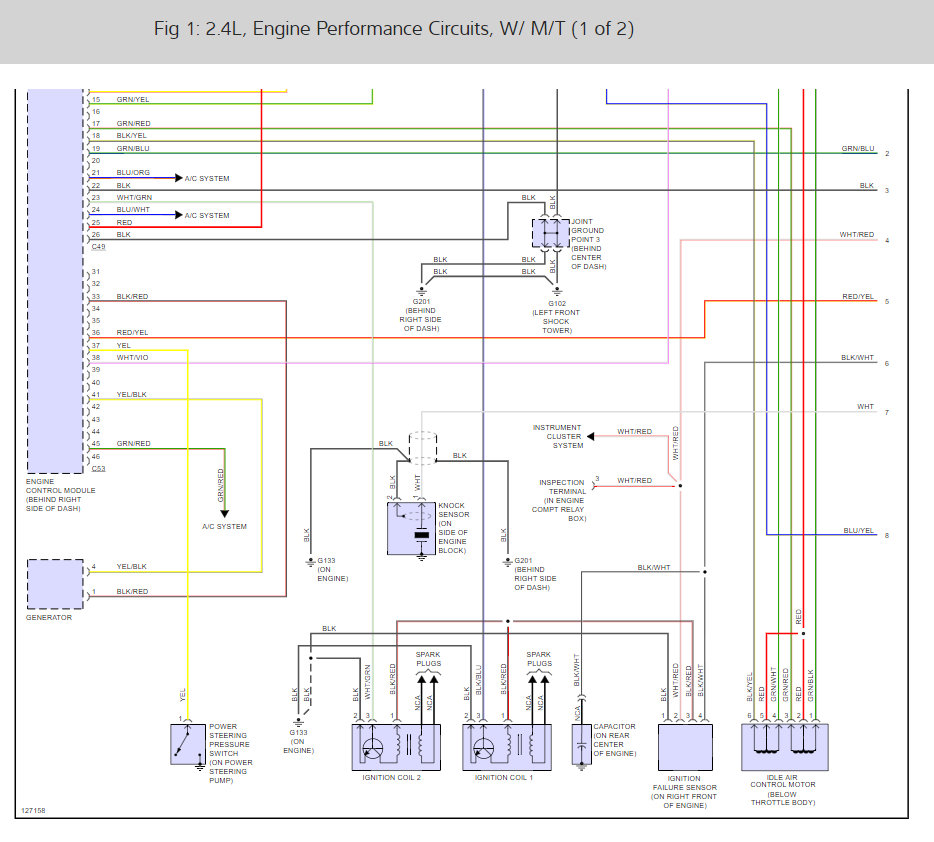Click the G102 ground symbol
Screen dimensions: 934x842
pos(557,291)
